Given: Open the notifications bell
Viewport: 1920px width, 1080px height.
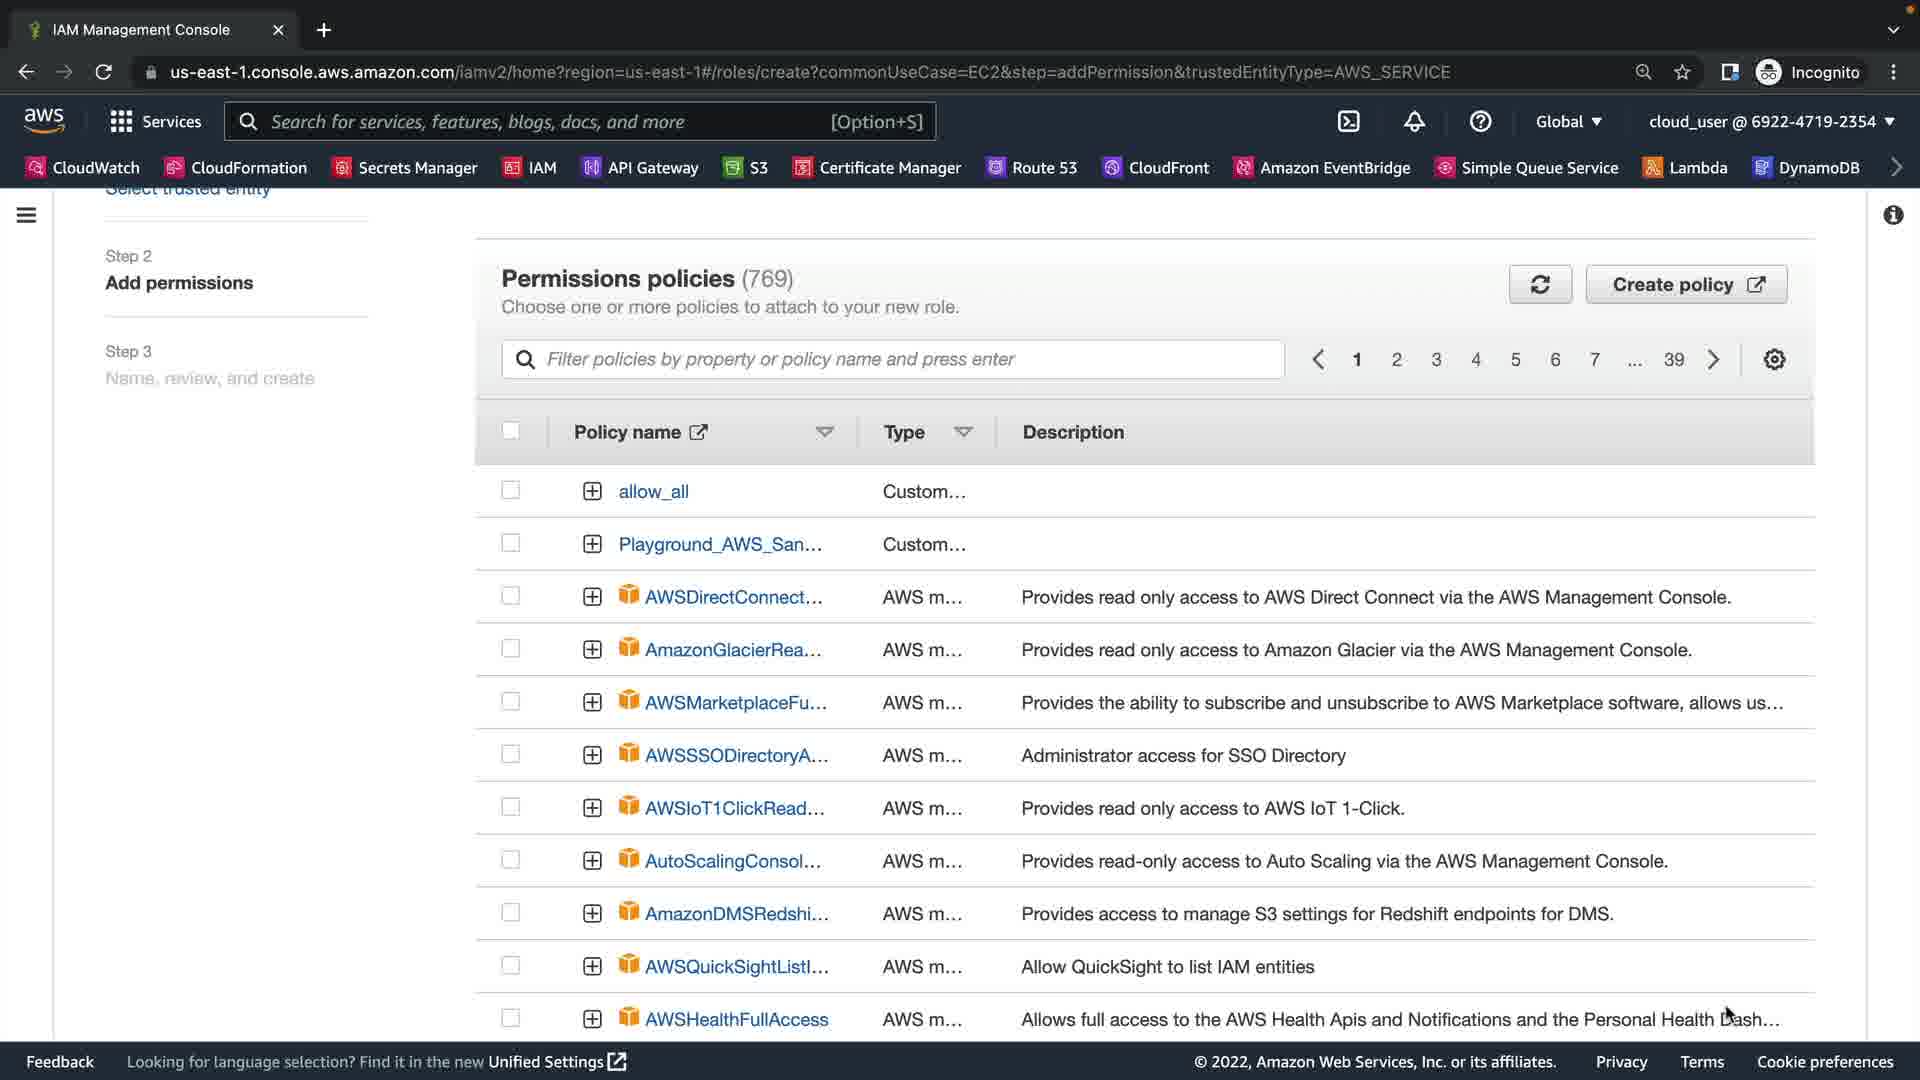Looking at the screenshot, I should pyautogui.click(x=1414, y=121).
